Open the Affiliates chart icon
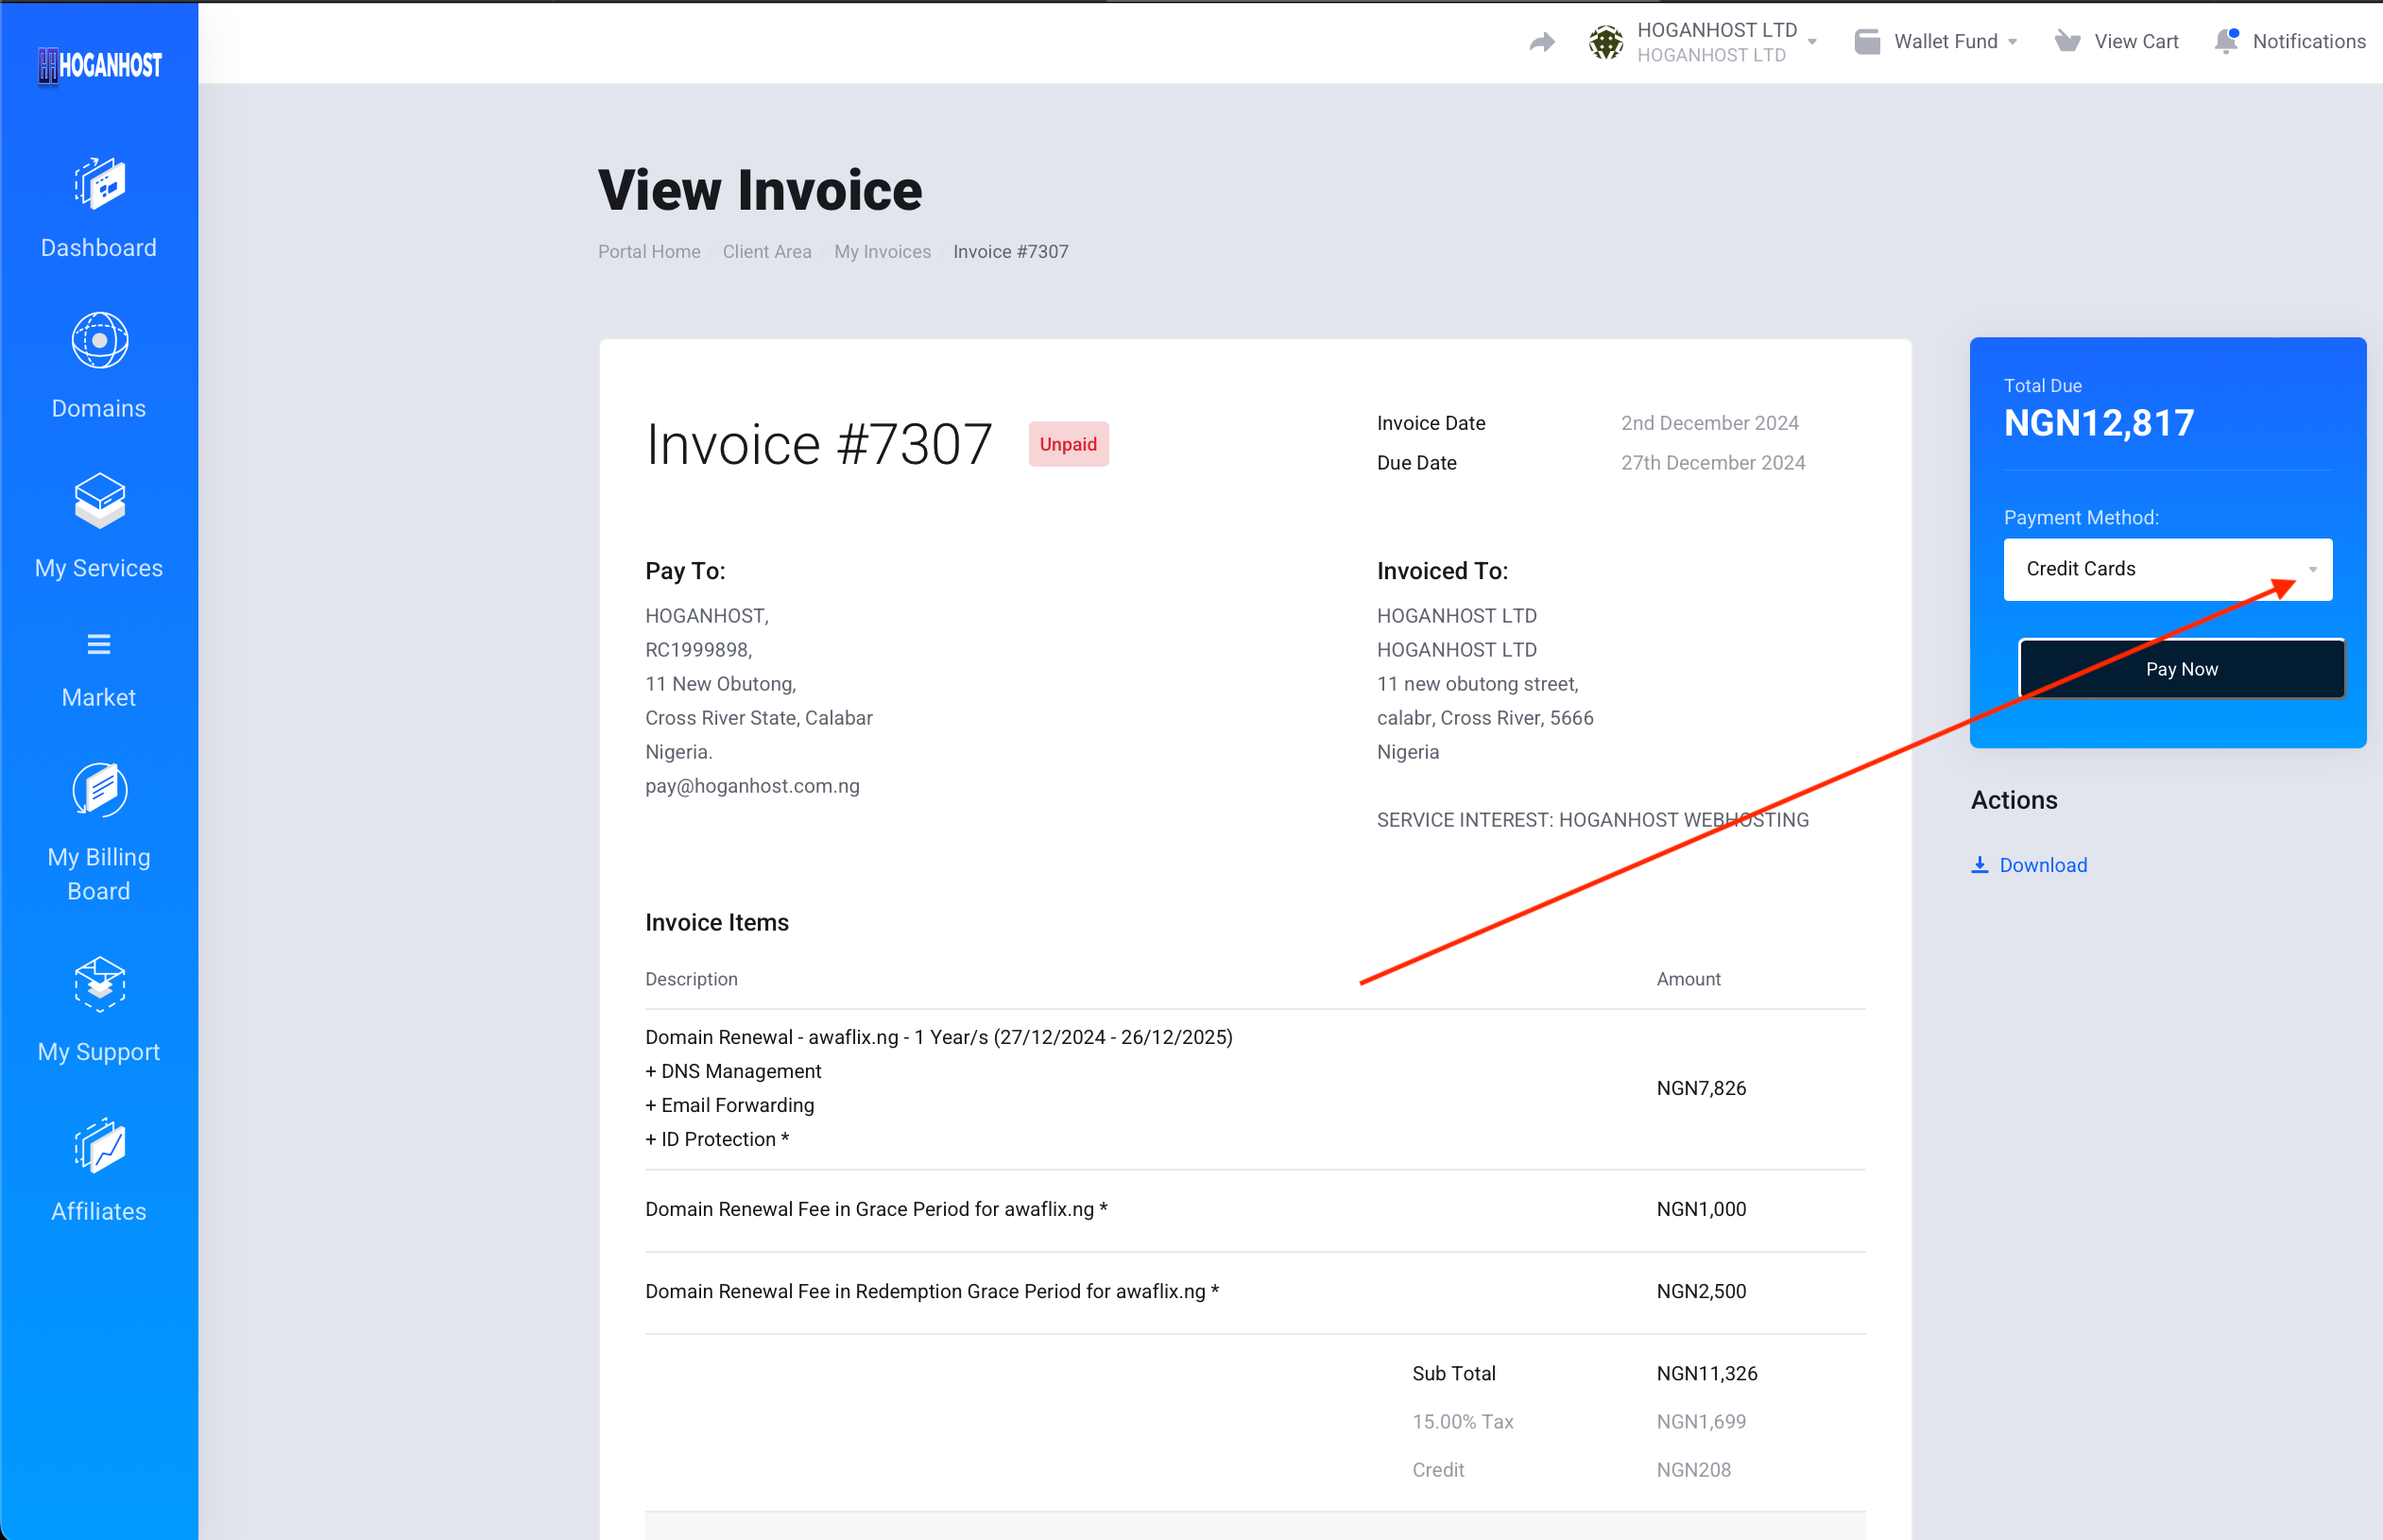2383x1540 pixels. click(x=99, y=1145)
